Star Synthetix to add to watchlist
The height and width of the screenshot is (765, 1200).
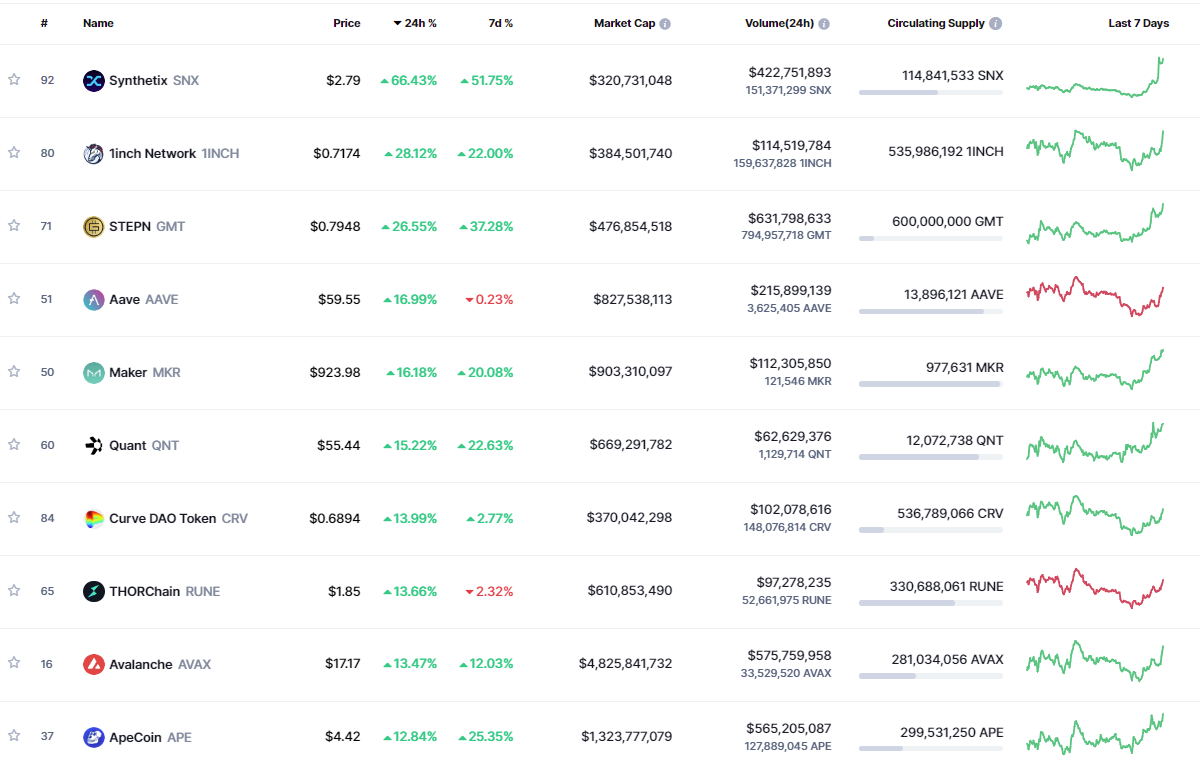14,80
